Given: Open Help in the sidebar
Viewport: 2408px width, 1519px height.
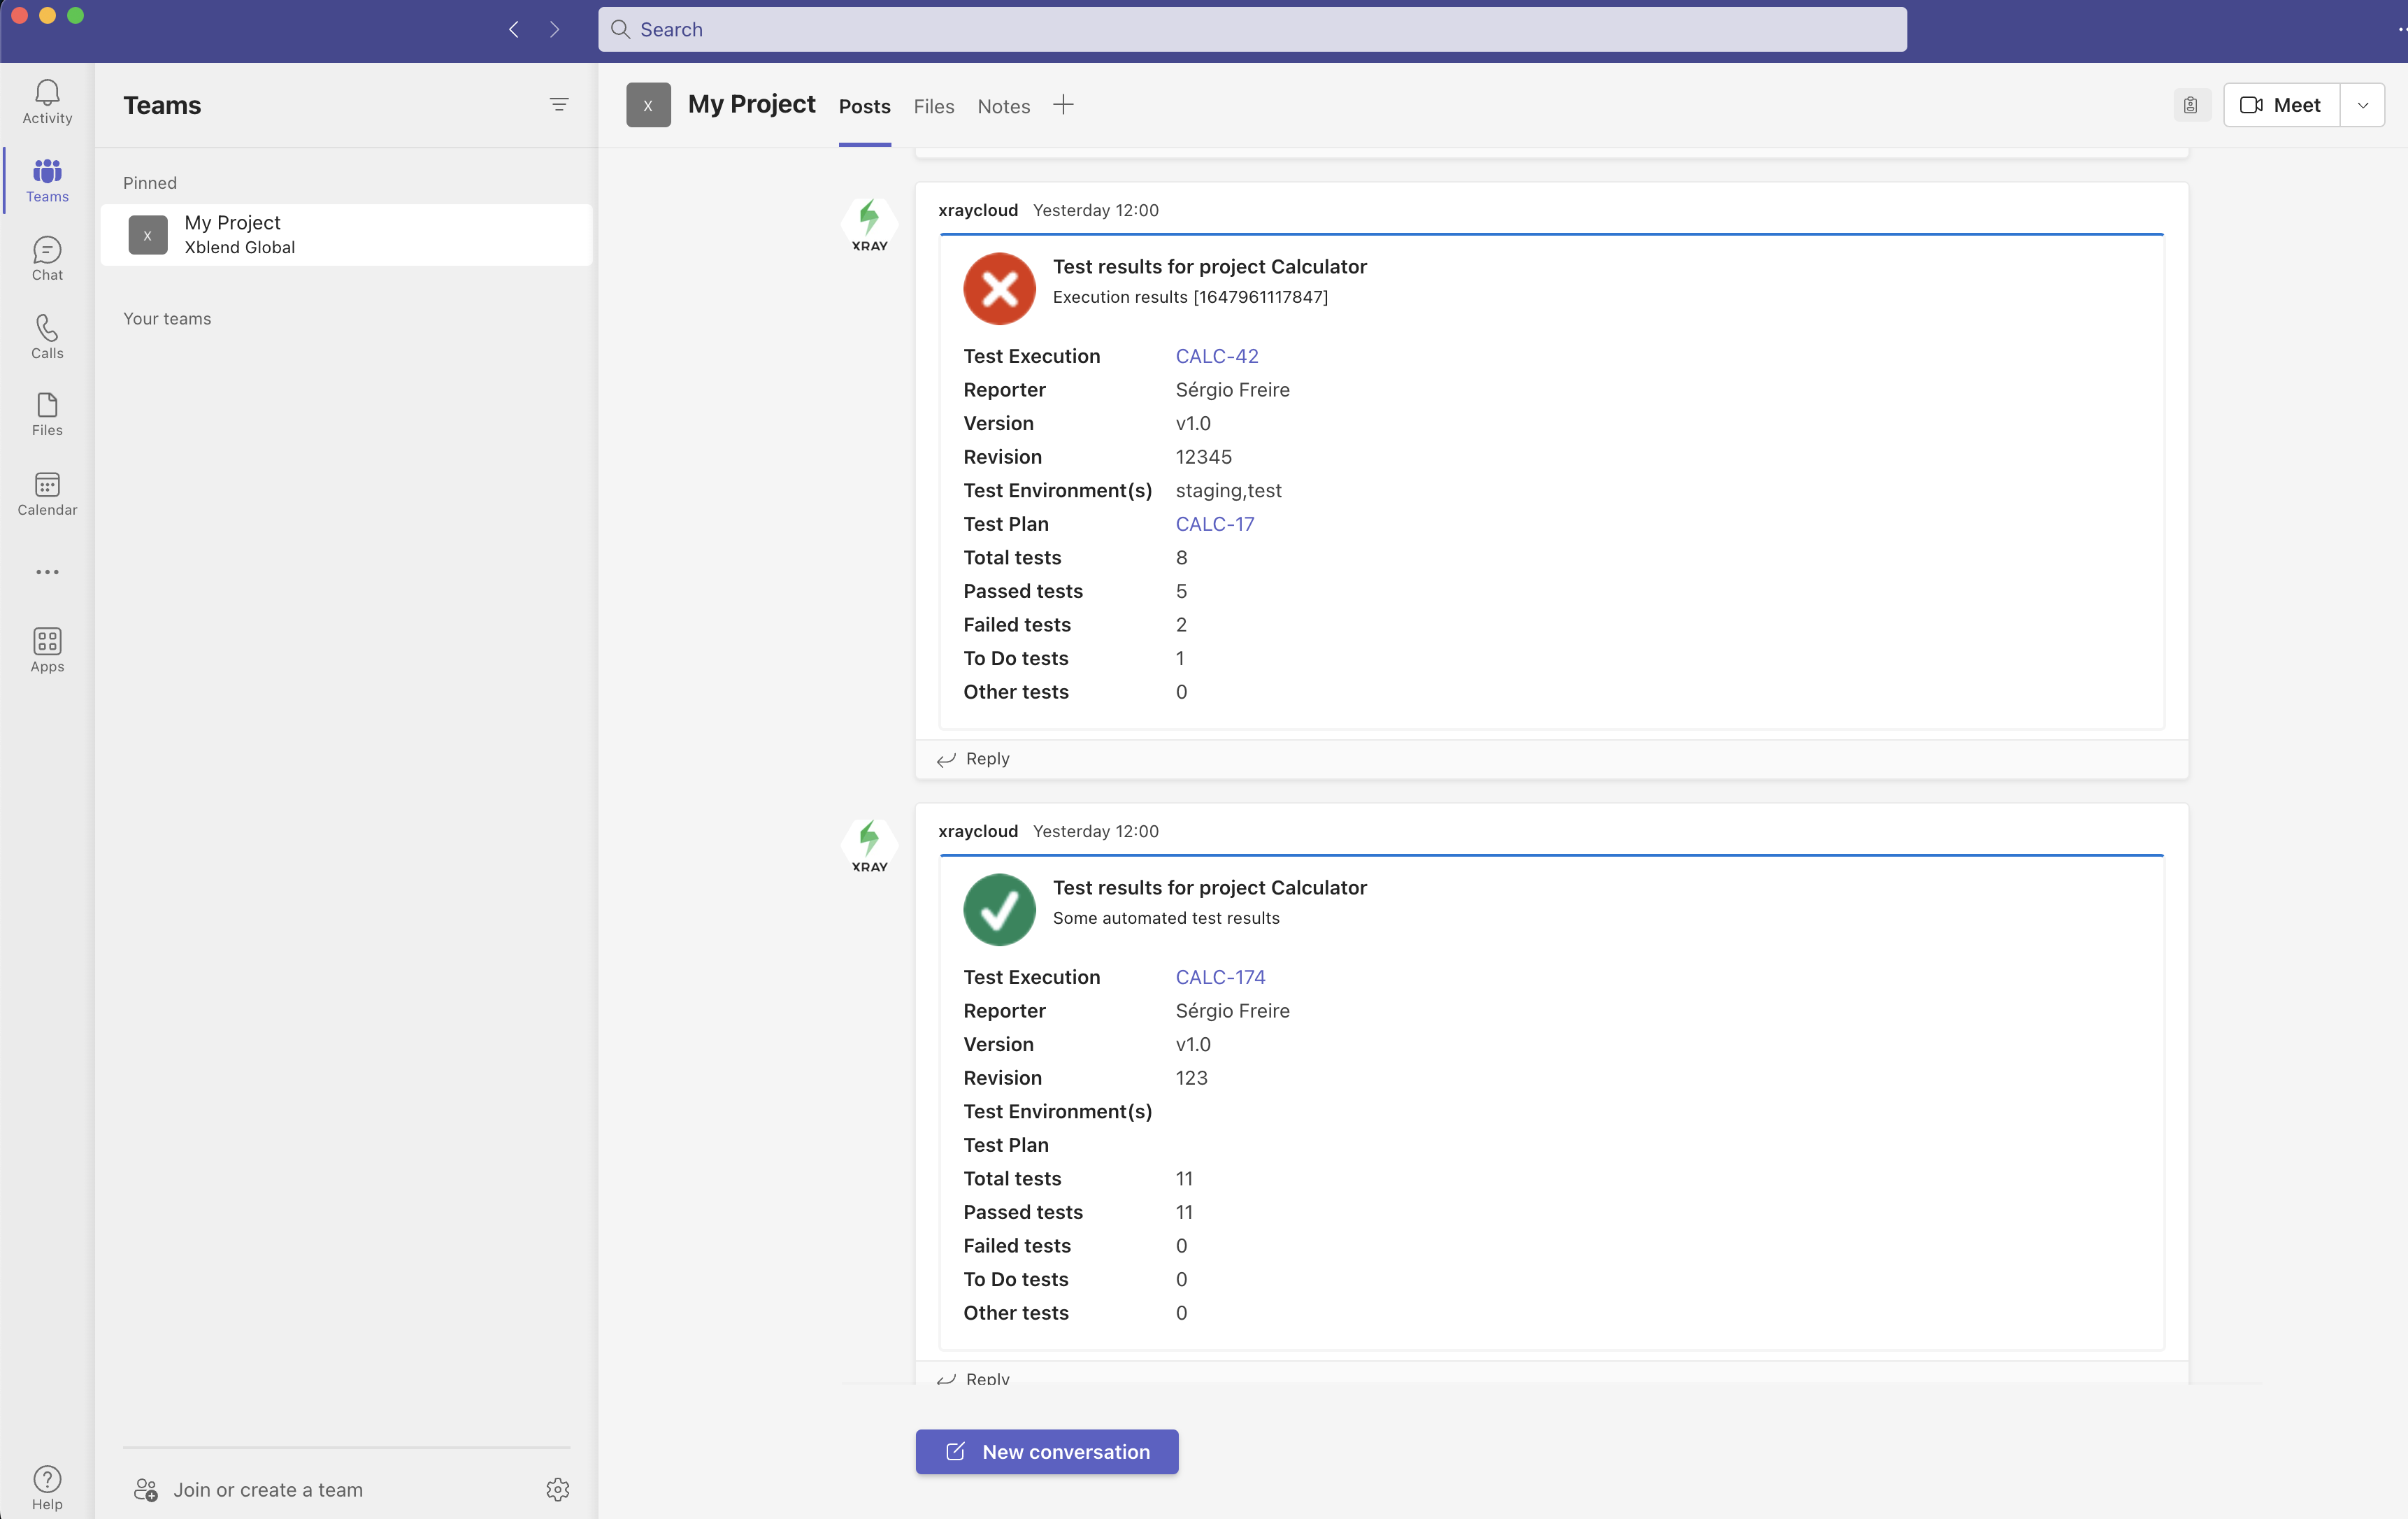Looking at the screenshot, I should tap(47, 1488).
